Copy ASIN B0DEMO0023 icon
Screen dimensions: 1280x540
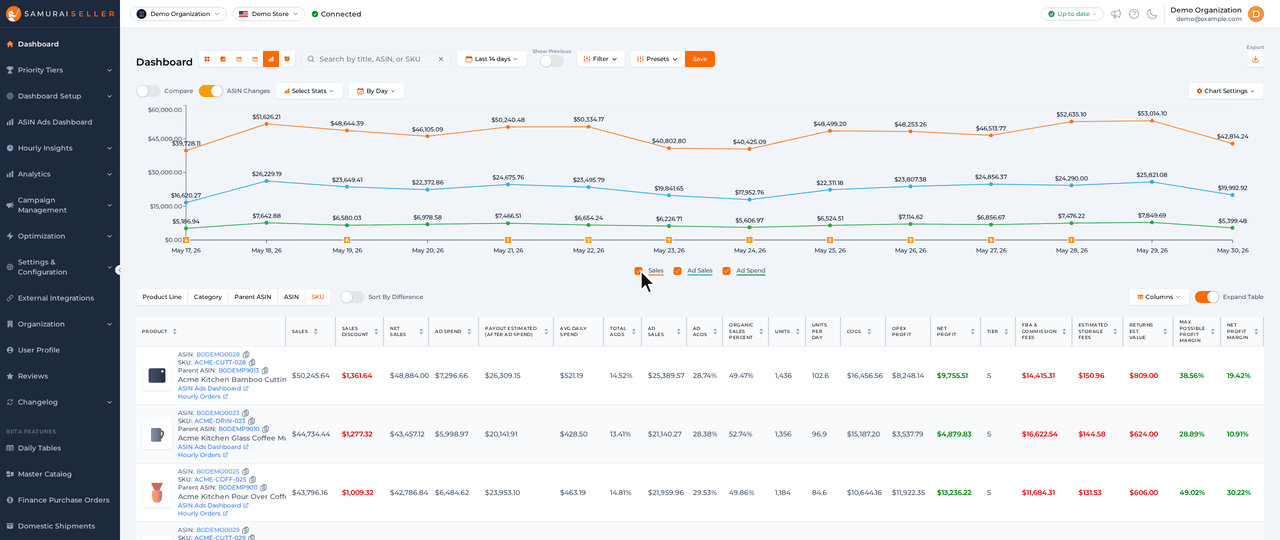(246, 413)
